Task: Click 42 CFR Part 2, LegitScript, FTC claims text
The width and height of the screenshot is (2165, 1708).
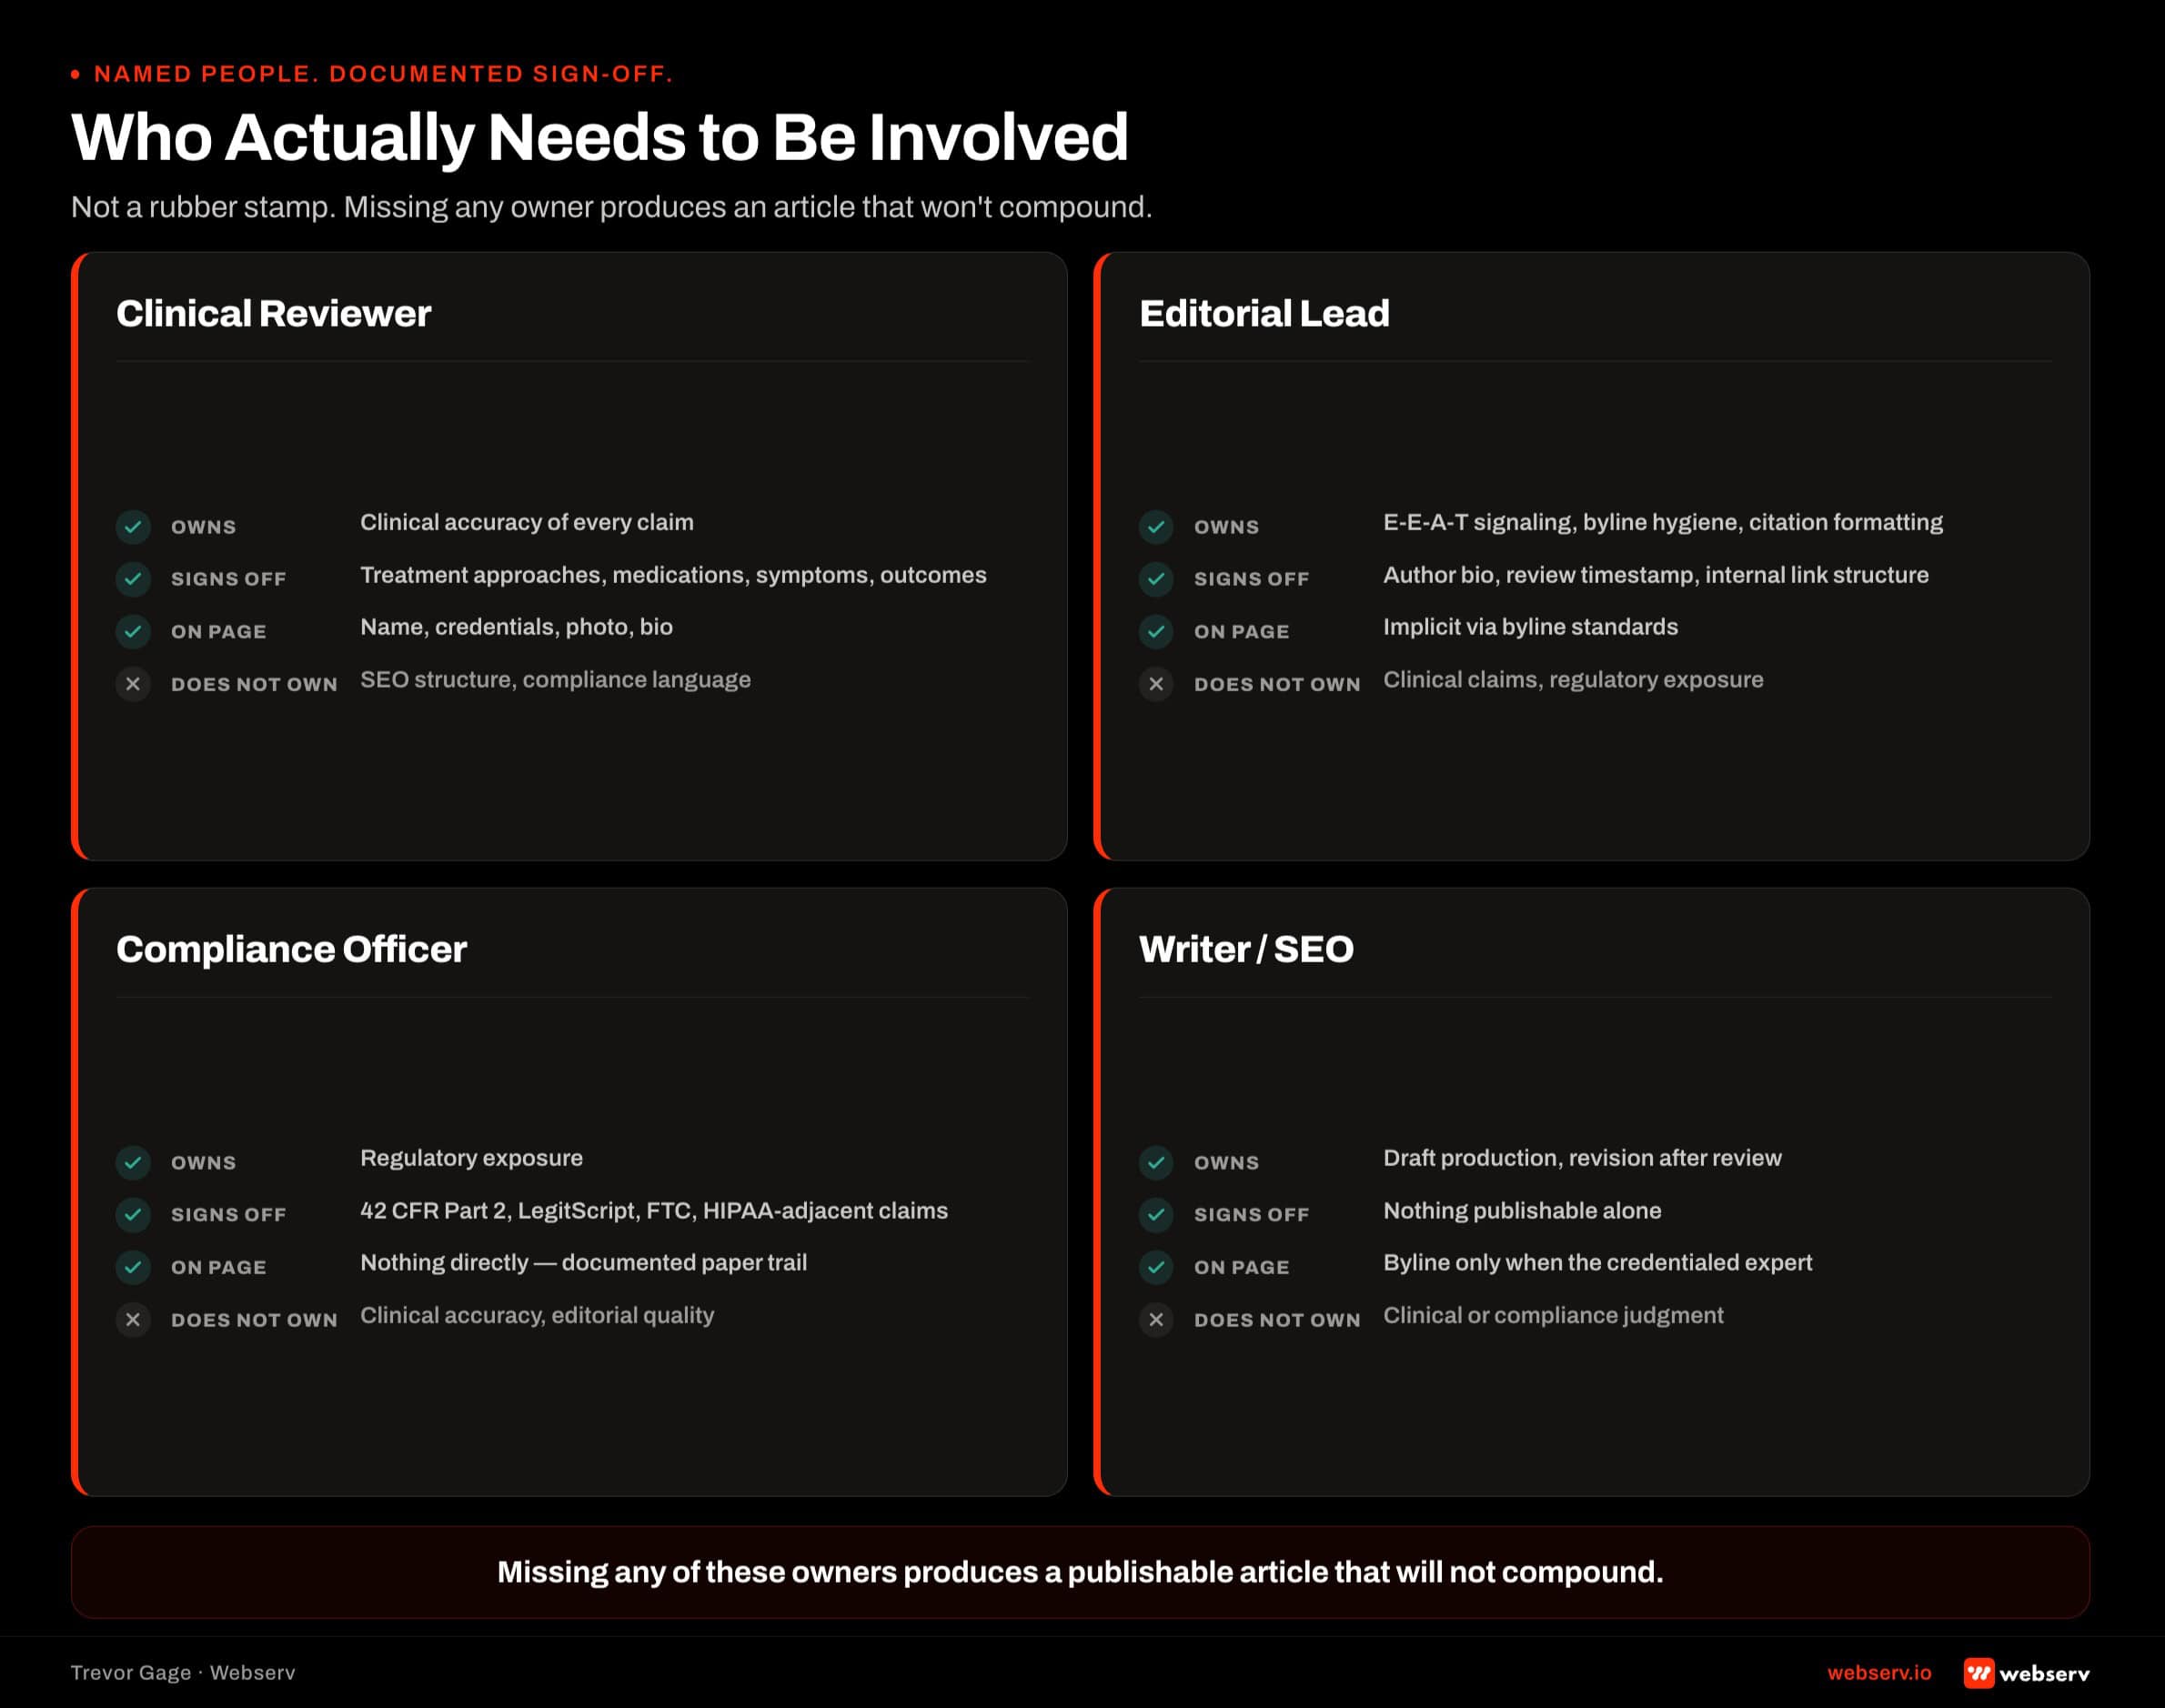Action: 654,1211
